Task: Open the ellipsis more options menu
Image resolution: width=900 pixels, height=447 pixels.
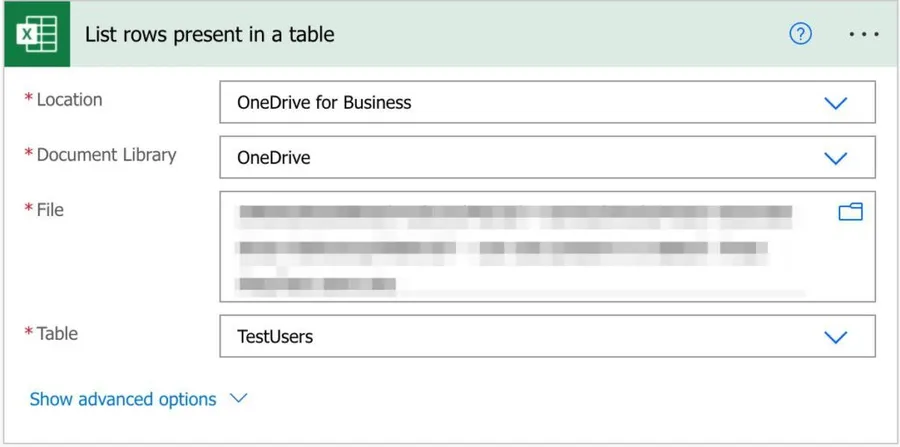Action: (x=863, y=34)
